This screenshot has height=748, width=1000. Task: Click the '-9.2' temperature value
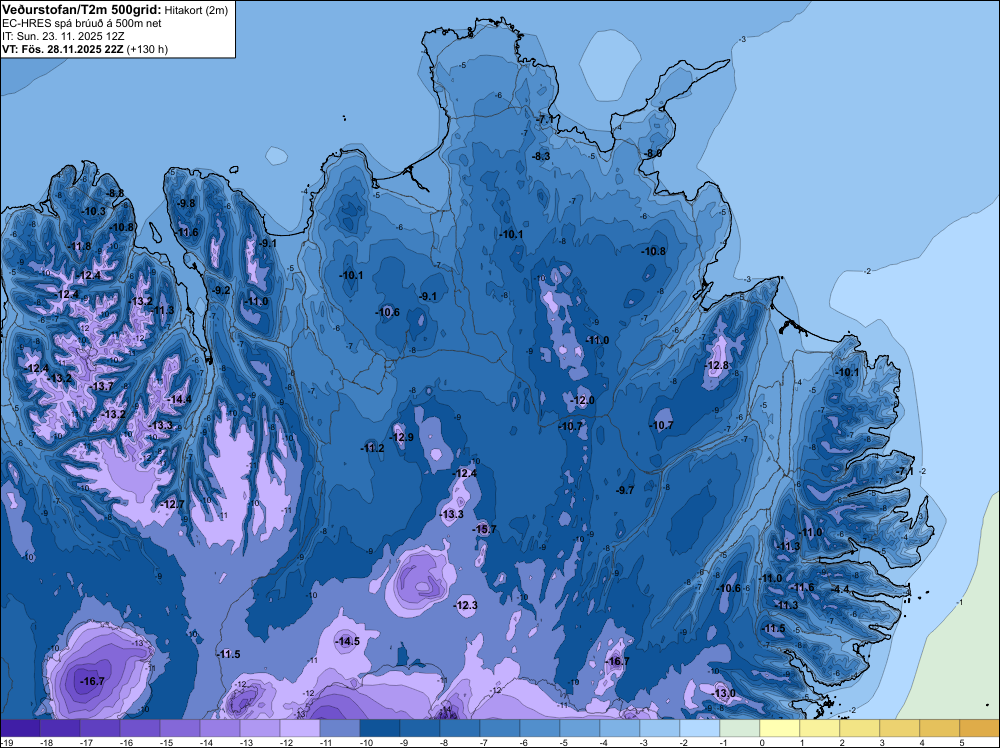tap(221, 290)
